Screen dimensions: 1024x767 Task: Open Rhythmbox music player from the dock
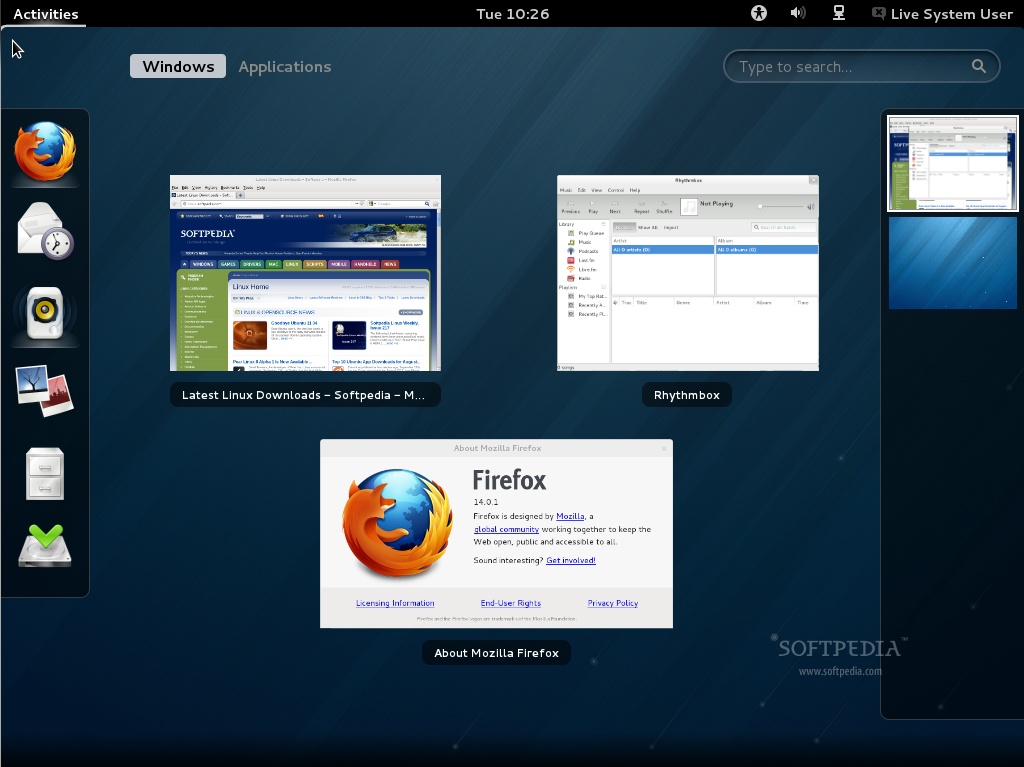44,313
